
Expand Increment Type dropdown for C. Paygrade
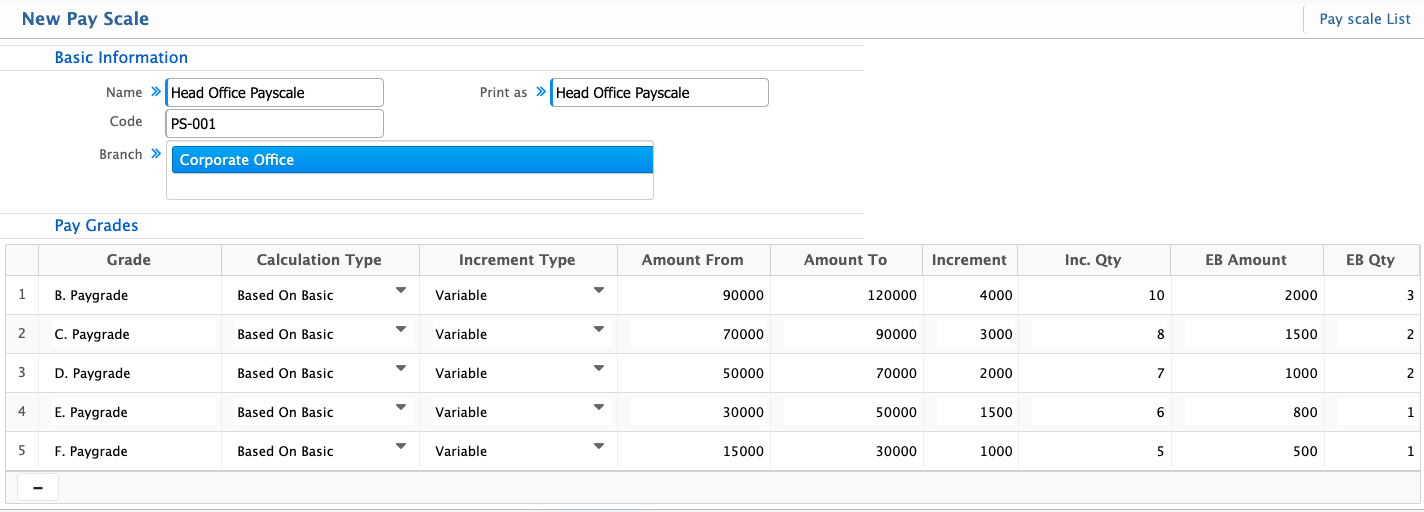(599, 329)
